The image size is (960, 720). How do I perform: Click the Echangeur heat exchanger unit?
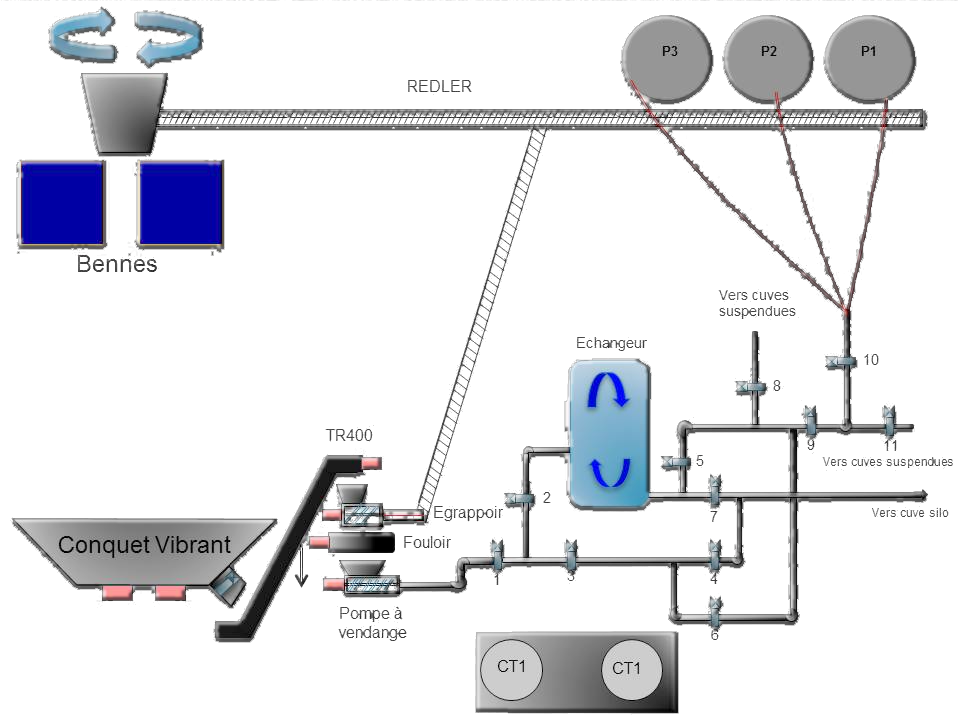[x=609, y=434]
